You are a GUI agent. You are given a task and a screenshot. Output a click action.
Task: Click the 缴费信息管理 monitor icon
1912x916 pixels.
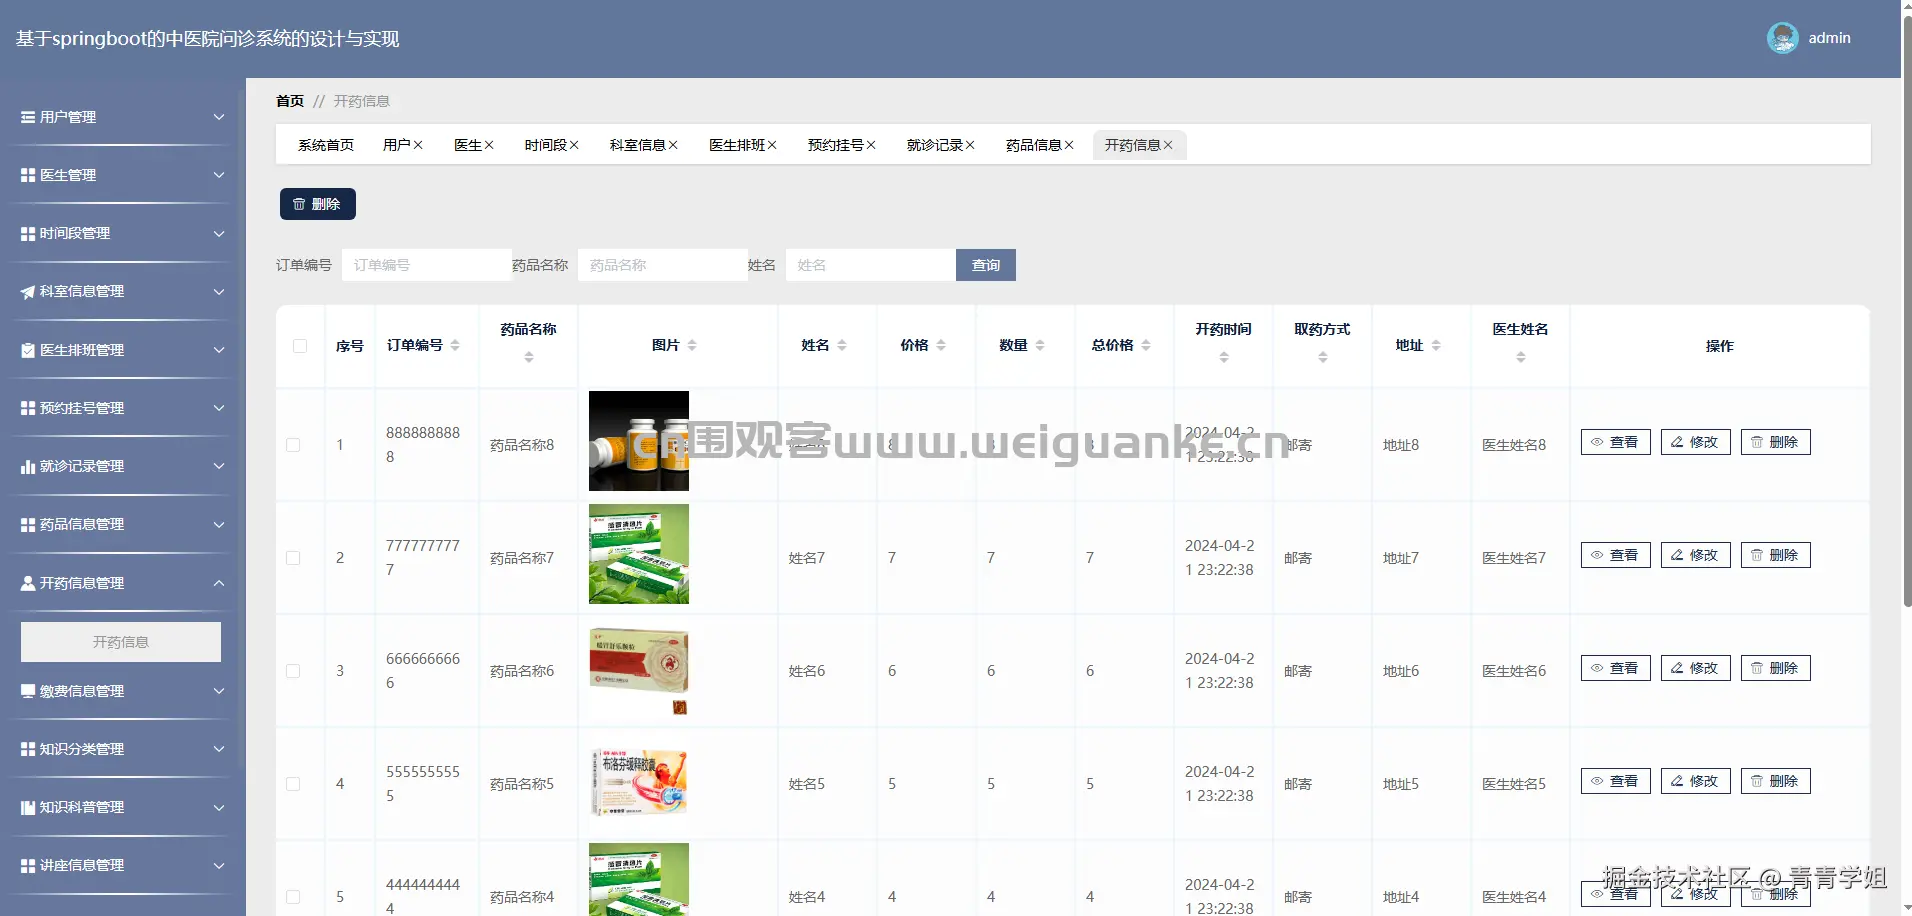[26, 691]
